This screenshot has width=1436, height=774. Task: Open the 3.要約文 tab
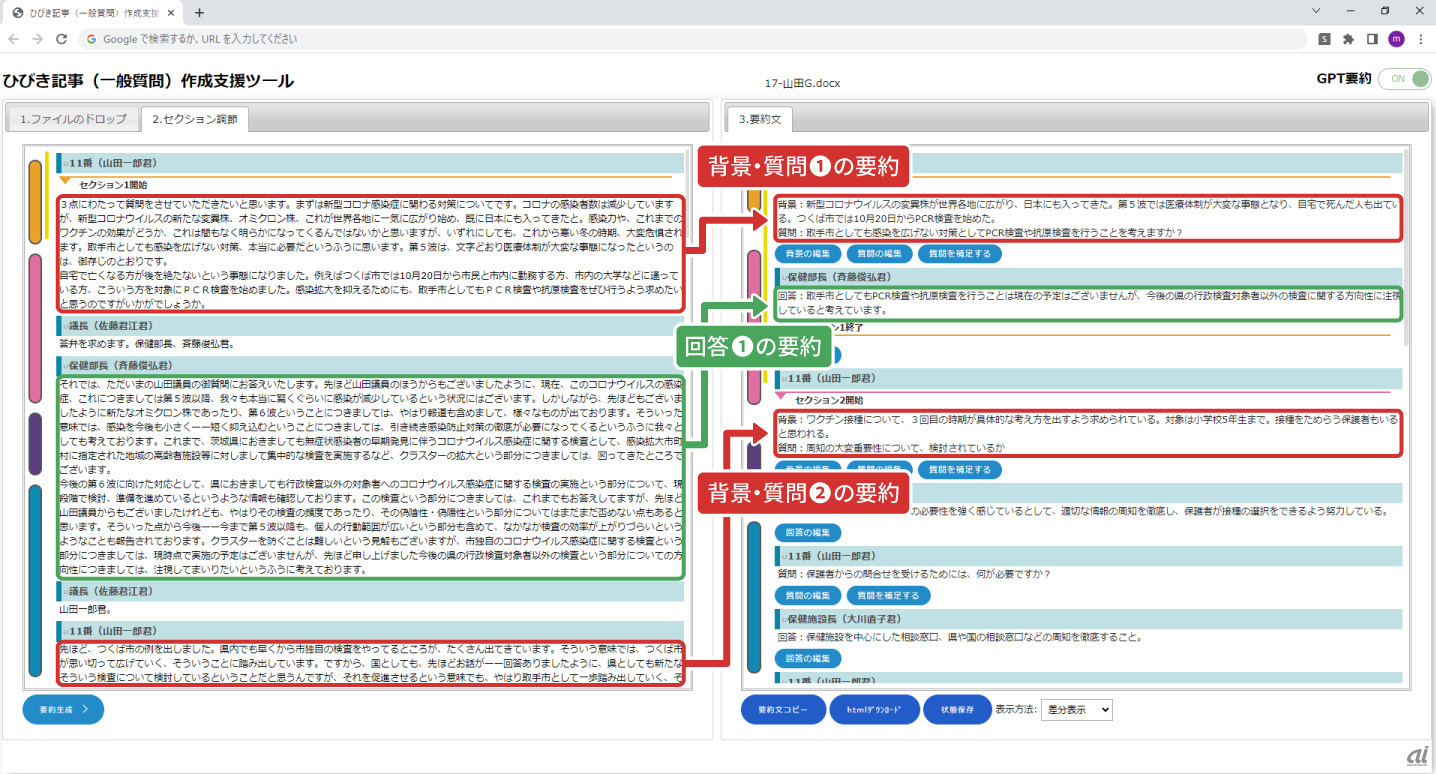point(759,119)
